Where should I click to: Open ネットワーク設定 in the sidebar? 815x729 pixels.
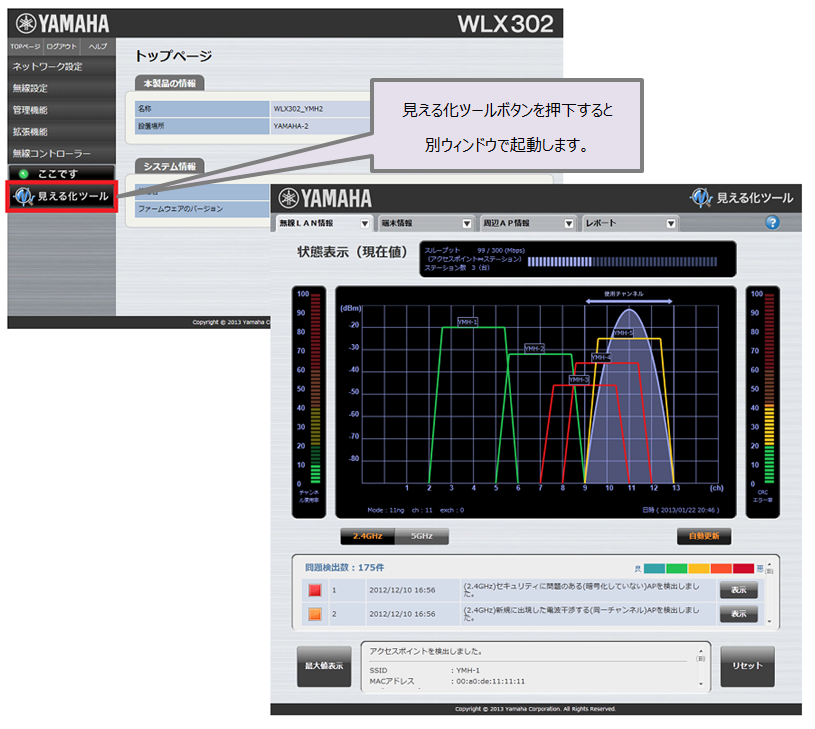[48, 67]
